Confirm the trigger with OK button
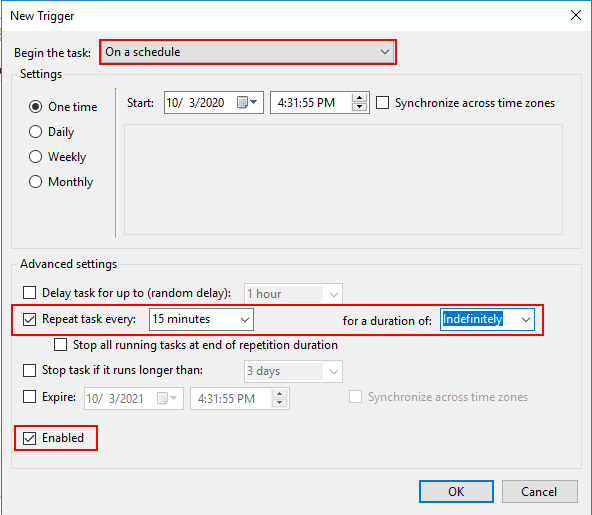Image resolution: width=592 pixels, height=515 pixels. coord(456,492)
